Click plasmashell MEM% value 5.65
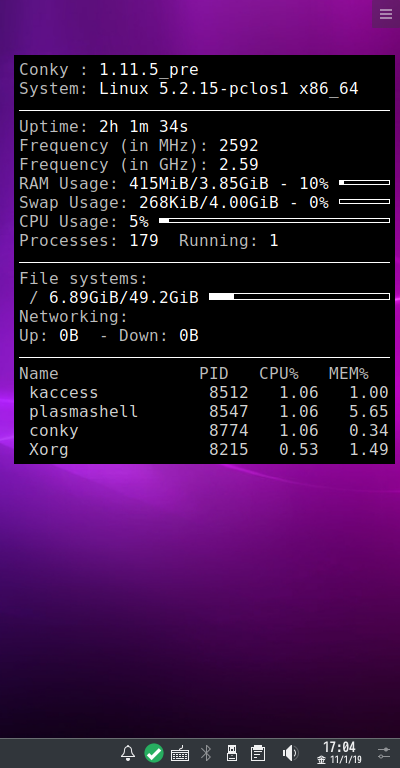Image resolution: width=400 pixels, height=768 pixels. point(369,412)
